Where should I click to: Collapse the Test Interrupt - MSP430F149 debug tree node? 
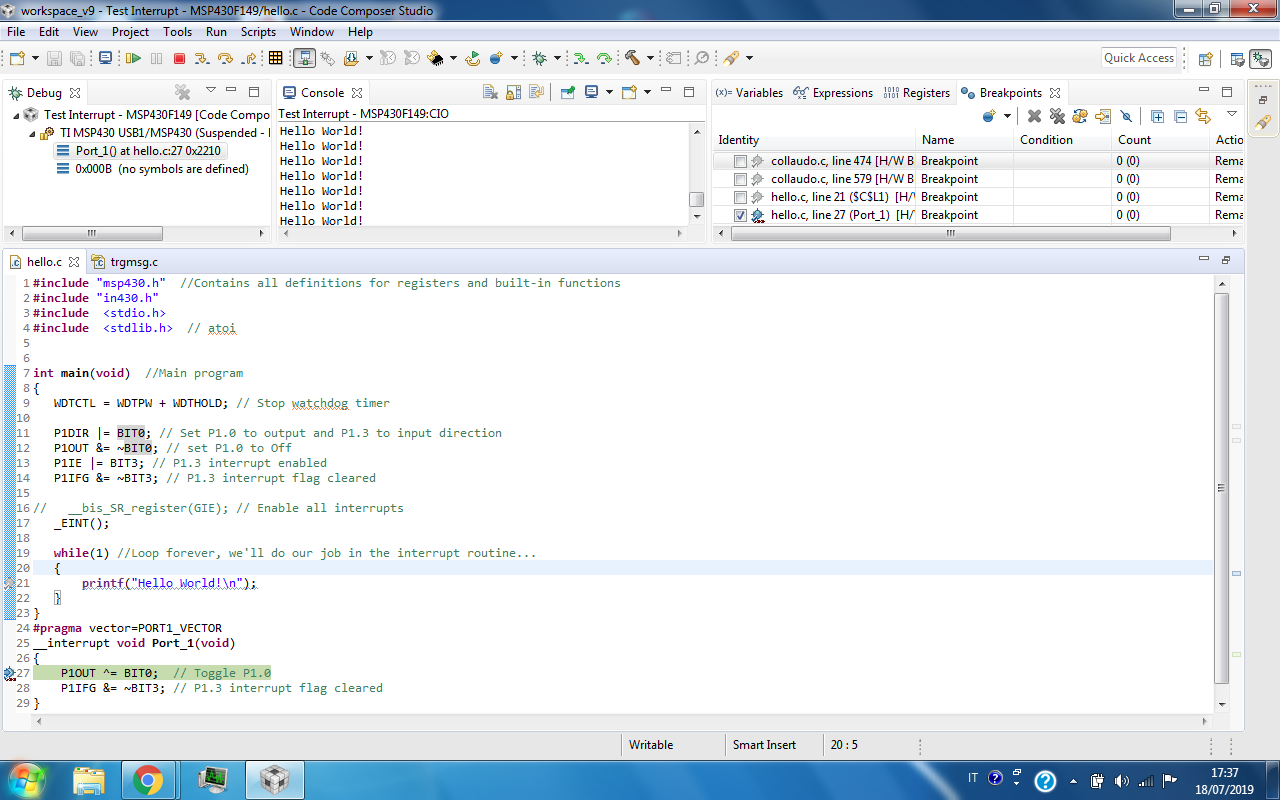[x=16, y=115]
